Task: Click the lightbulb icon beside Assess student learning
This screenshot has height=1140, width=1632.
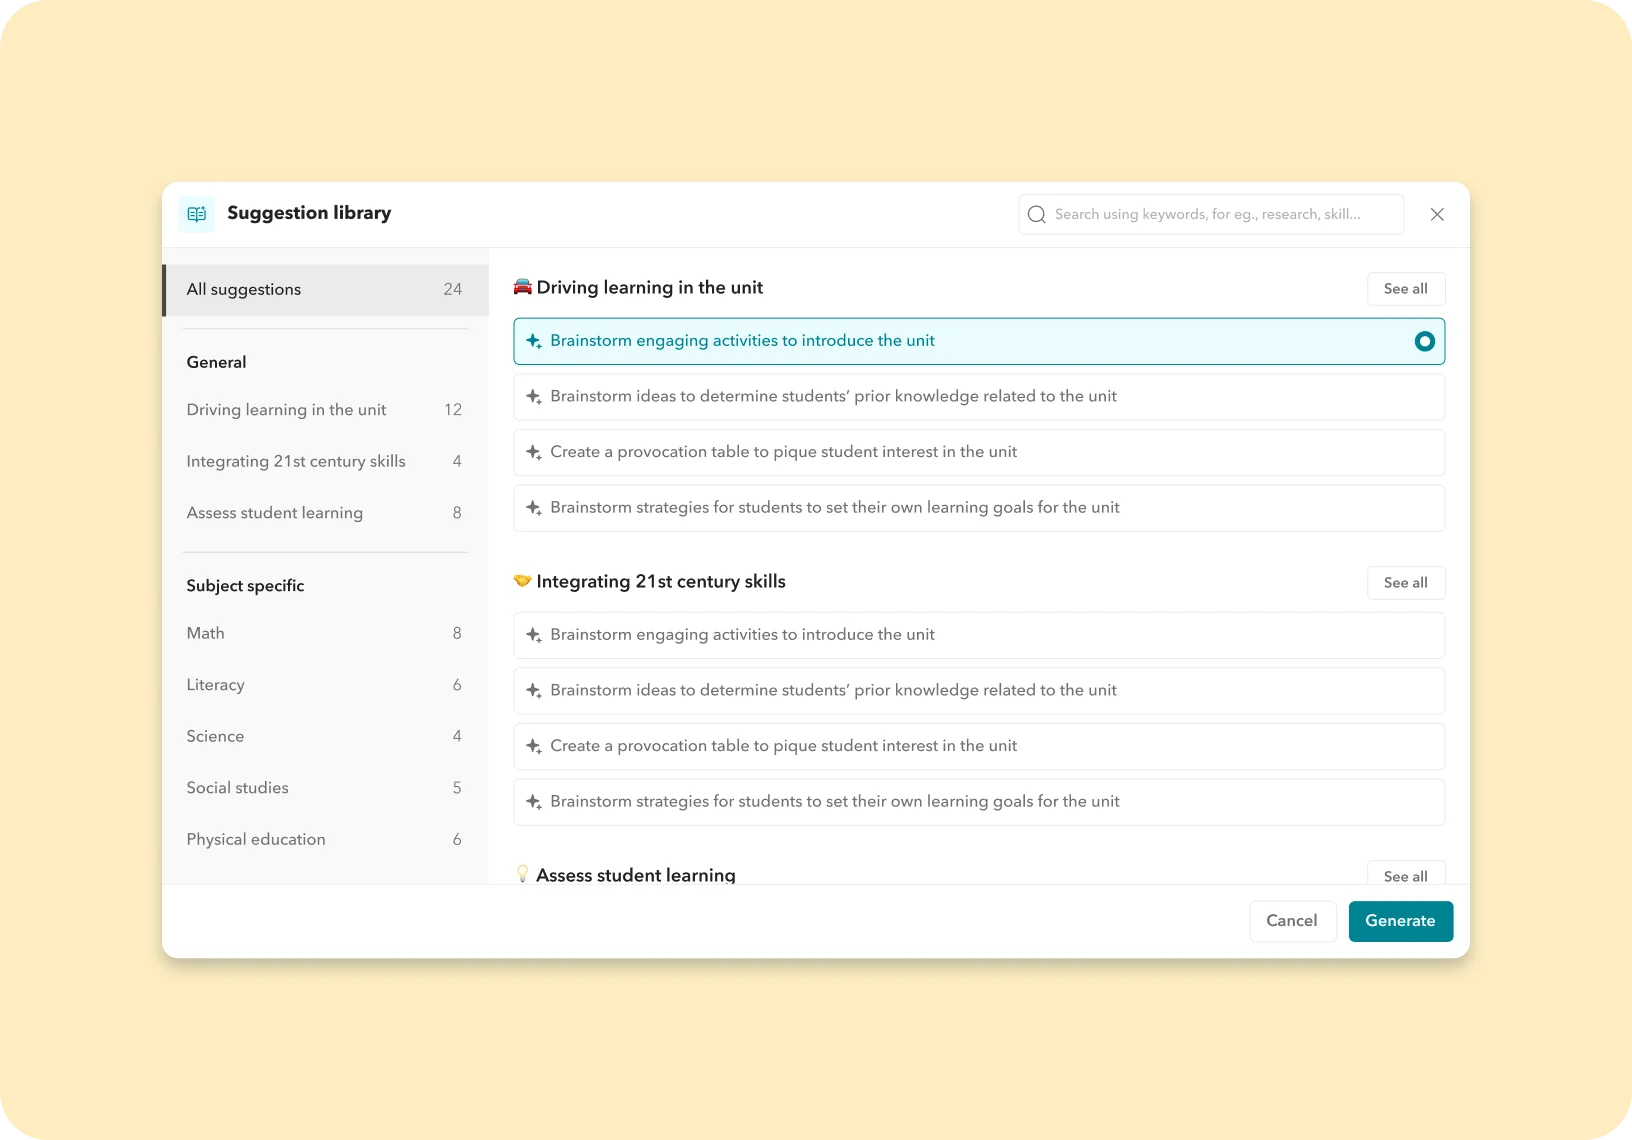Action: [x=522, y=874]
